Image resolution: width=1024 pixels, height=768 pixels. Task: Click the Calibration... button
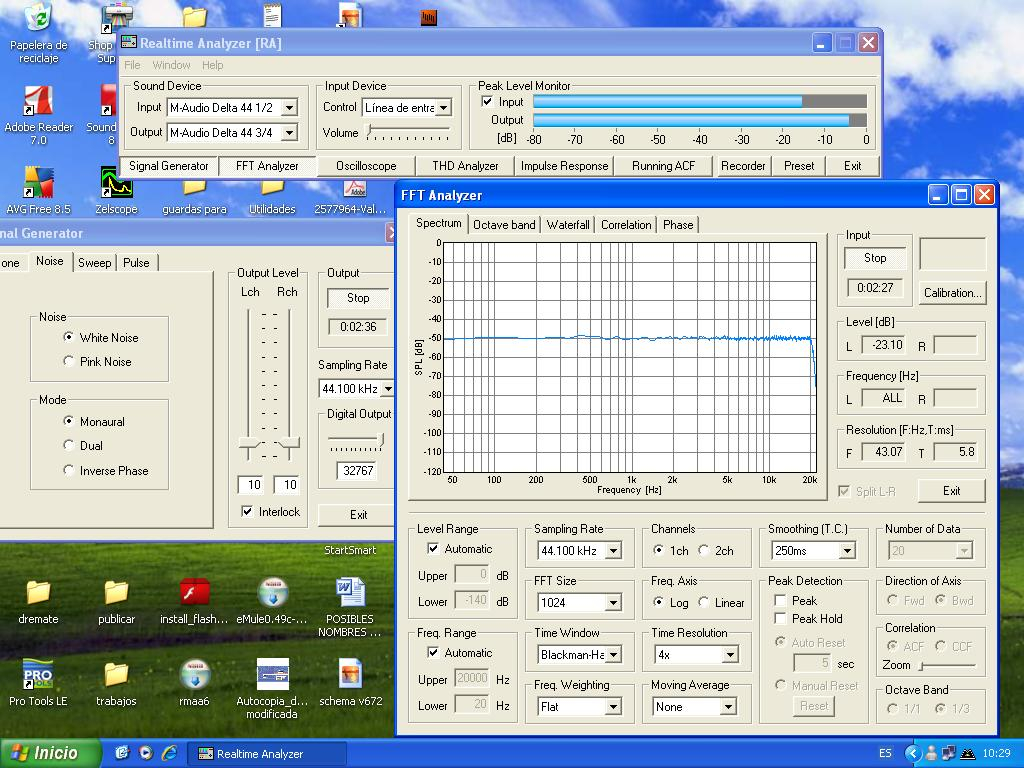[x=952, y=293]
